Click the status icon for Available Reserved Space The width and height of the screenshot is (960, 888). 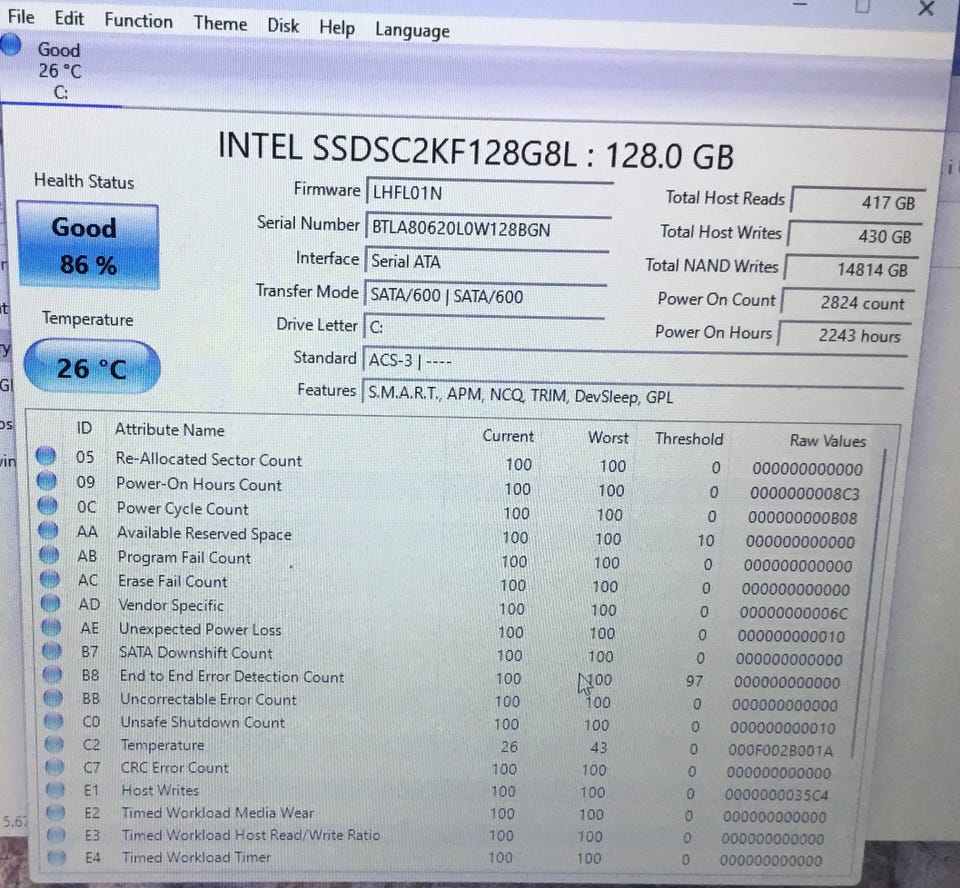click(x=48, y=530)
